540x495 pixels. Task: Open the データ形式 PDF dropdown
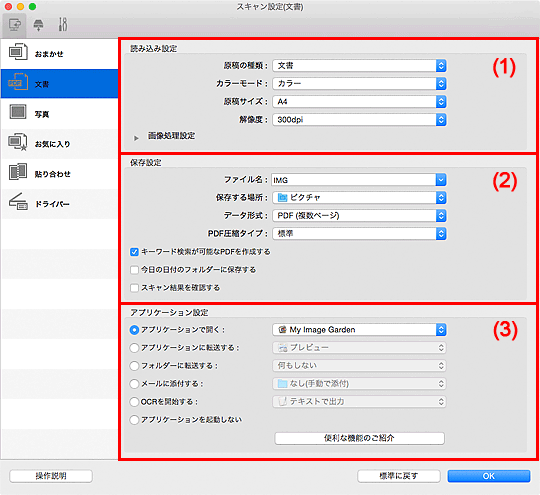click(x=359, y=216)
